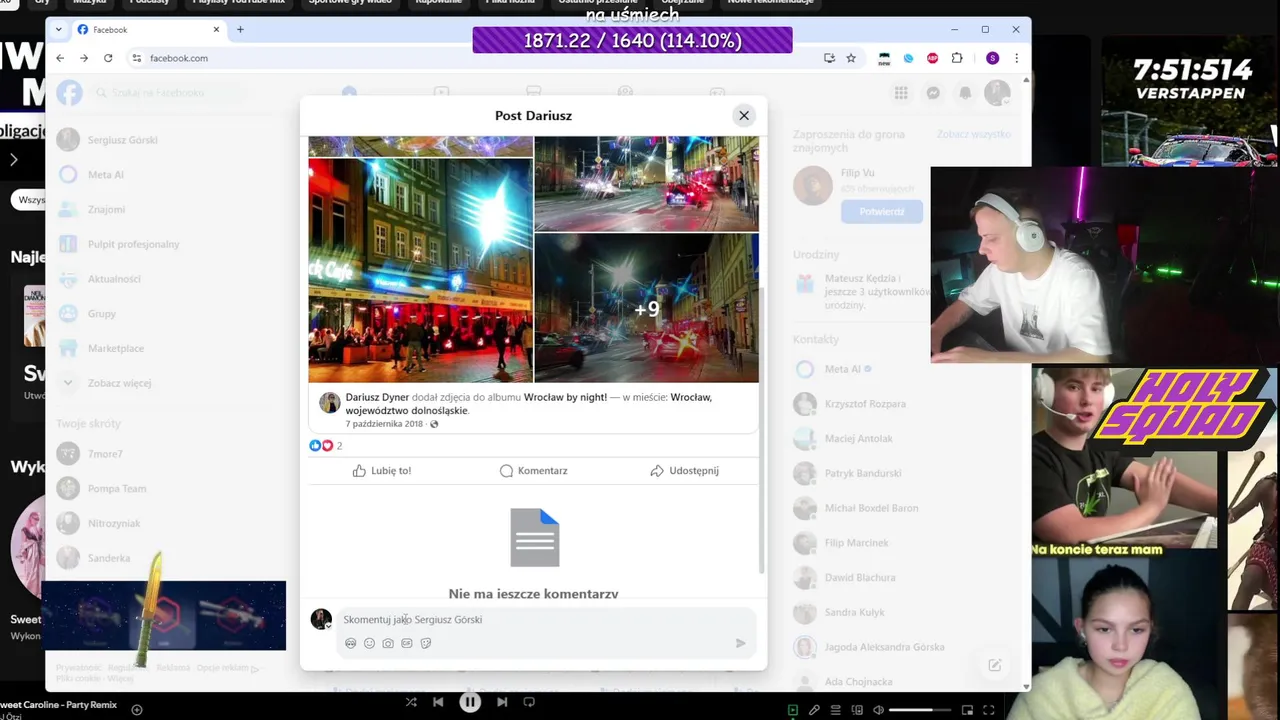This screenshot has height=720, width=1280.
Task: Mute the player volume
Action: point(878,710)
